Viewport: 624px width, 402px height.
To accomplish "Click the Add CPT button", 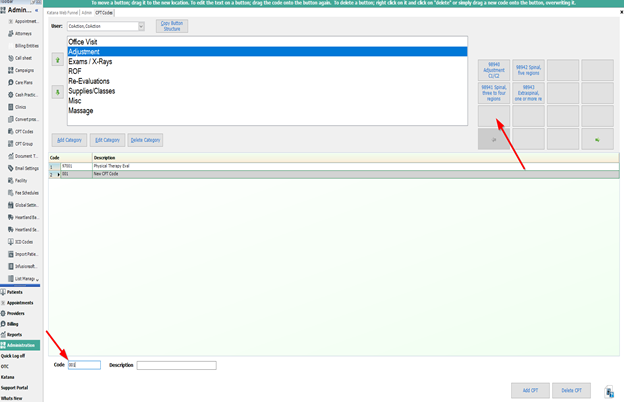I will 530,390.
